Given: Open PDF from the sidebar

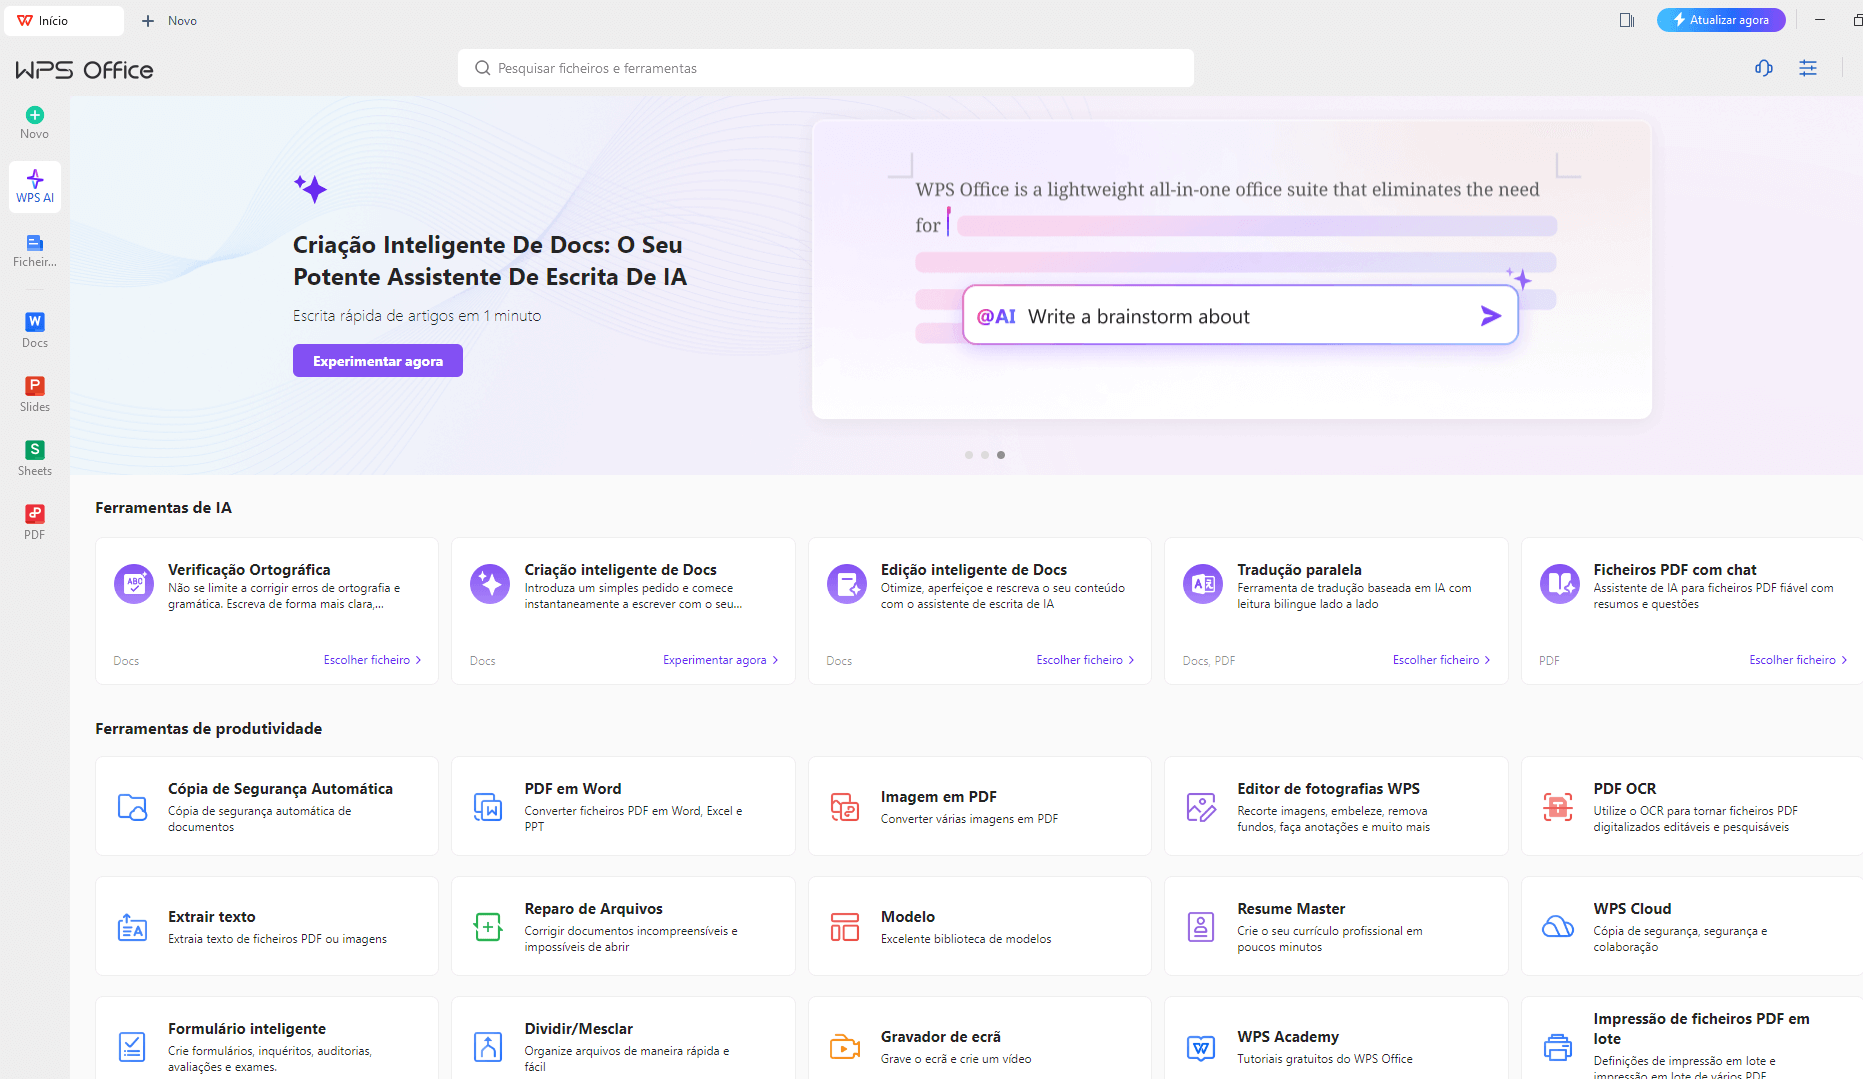Looking at the screenshot, I should click(x=35, y=522).
